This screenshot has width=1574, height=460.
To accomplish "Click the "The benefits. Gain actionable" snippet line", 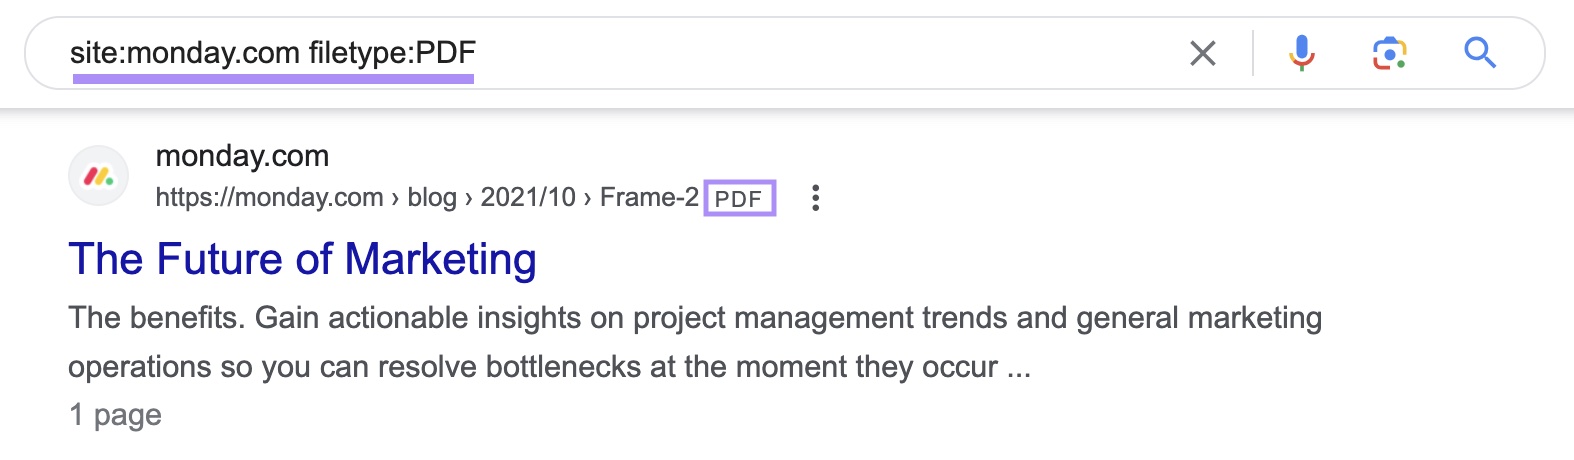I will point(694,318).
